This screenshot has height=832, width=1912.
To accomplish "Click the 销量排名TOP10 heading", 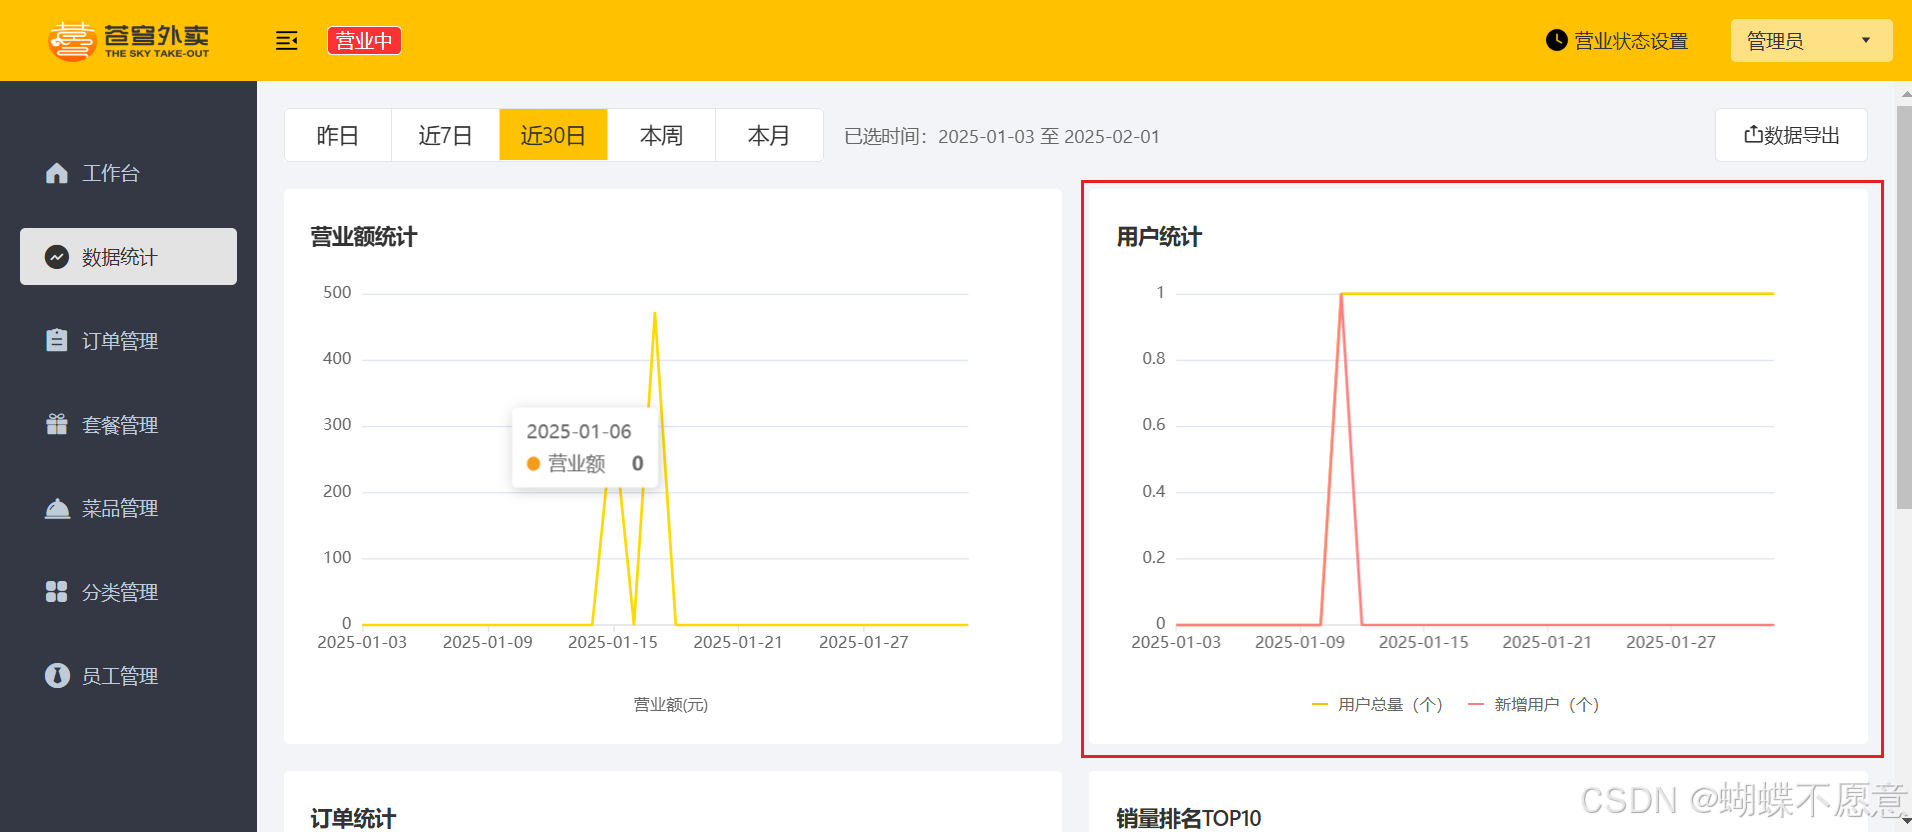I will pos(1189,818).
